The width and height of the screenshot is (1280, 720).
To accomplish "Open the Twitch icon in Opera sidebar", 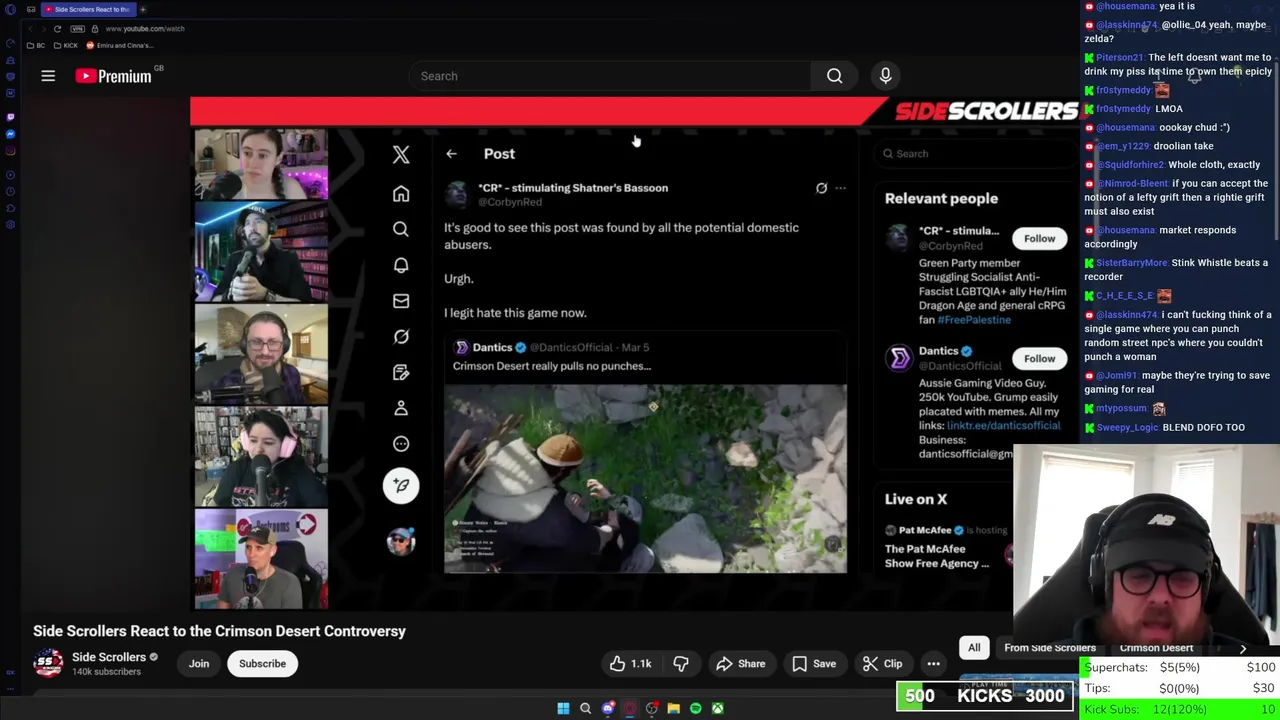I will coord(10,117).
